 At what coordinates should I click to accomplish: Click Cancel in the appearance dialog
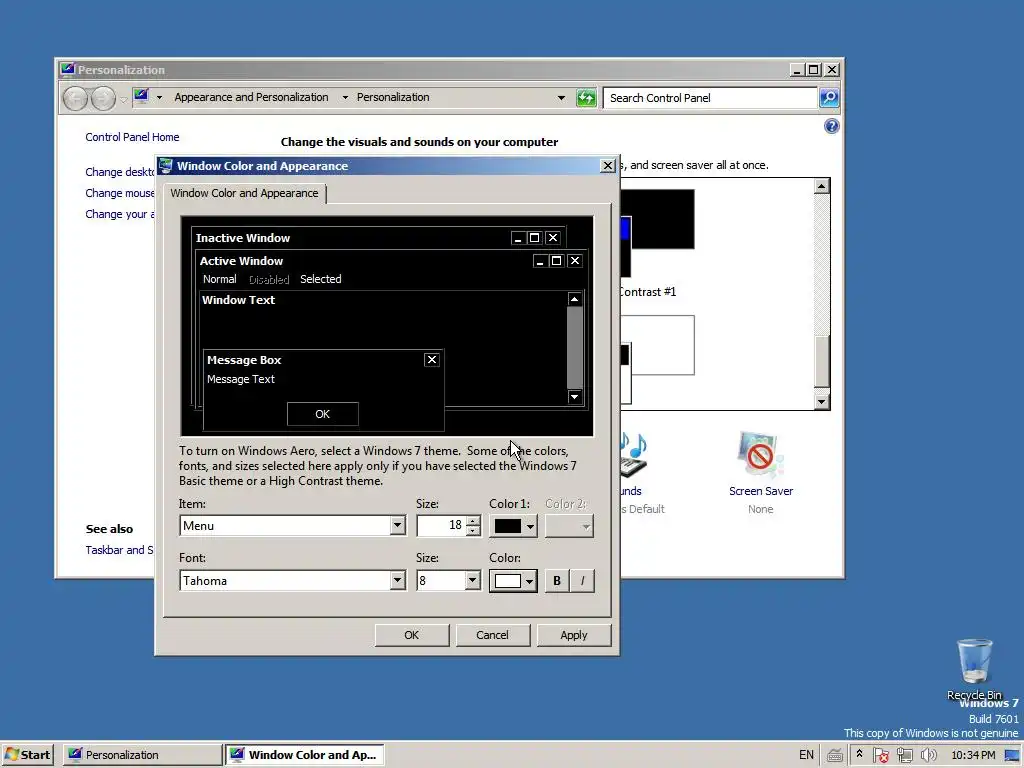[x=492, y=635]
